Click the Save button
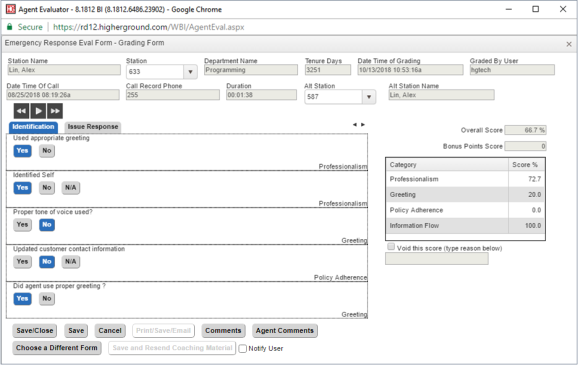This screenshot has width=578, height=365. [76, 331]
